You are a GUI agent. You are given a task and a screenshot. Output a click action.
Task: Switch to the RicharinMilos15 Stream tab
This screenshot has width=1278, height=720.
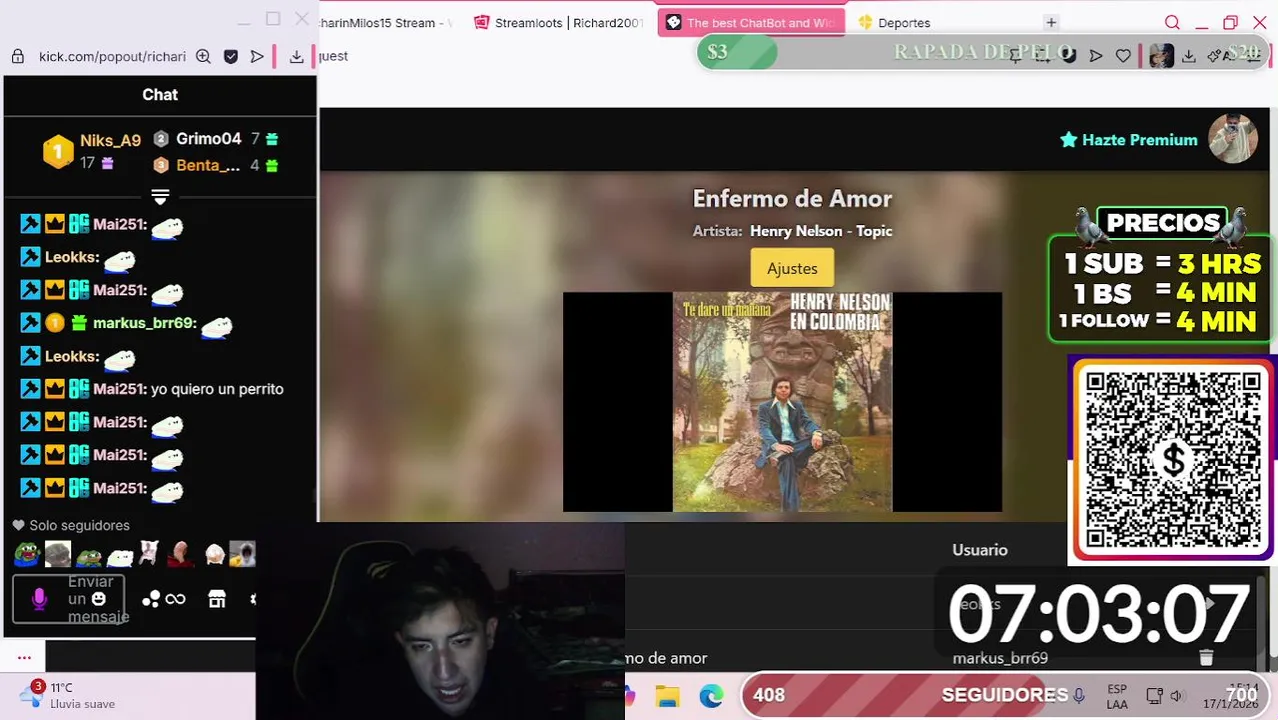click(385, 22)
